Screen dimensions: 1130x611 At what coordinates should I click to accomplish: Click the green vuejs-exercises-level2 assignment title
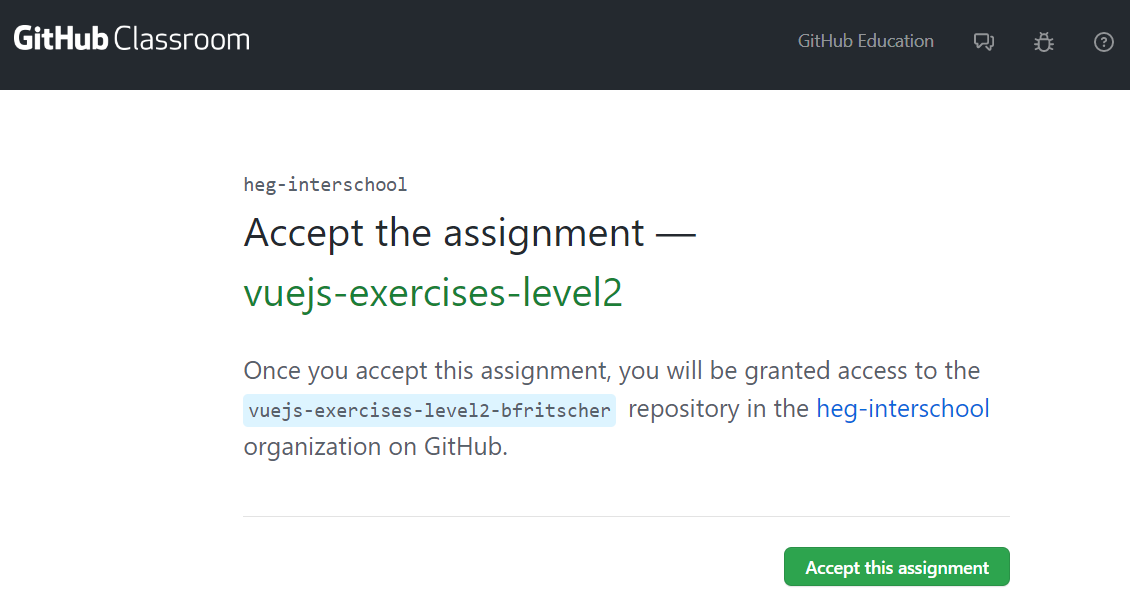pyautogui.click(x=433, y=293)
